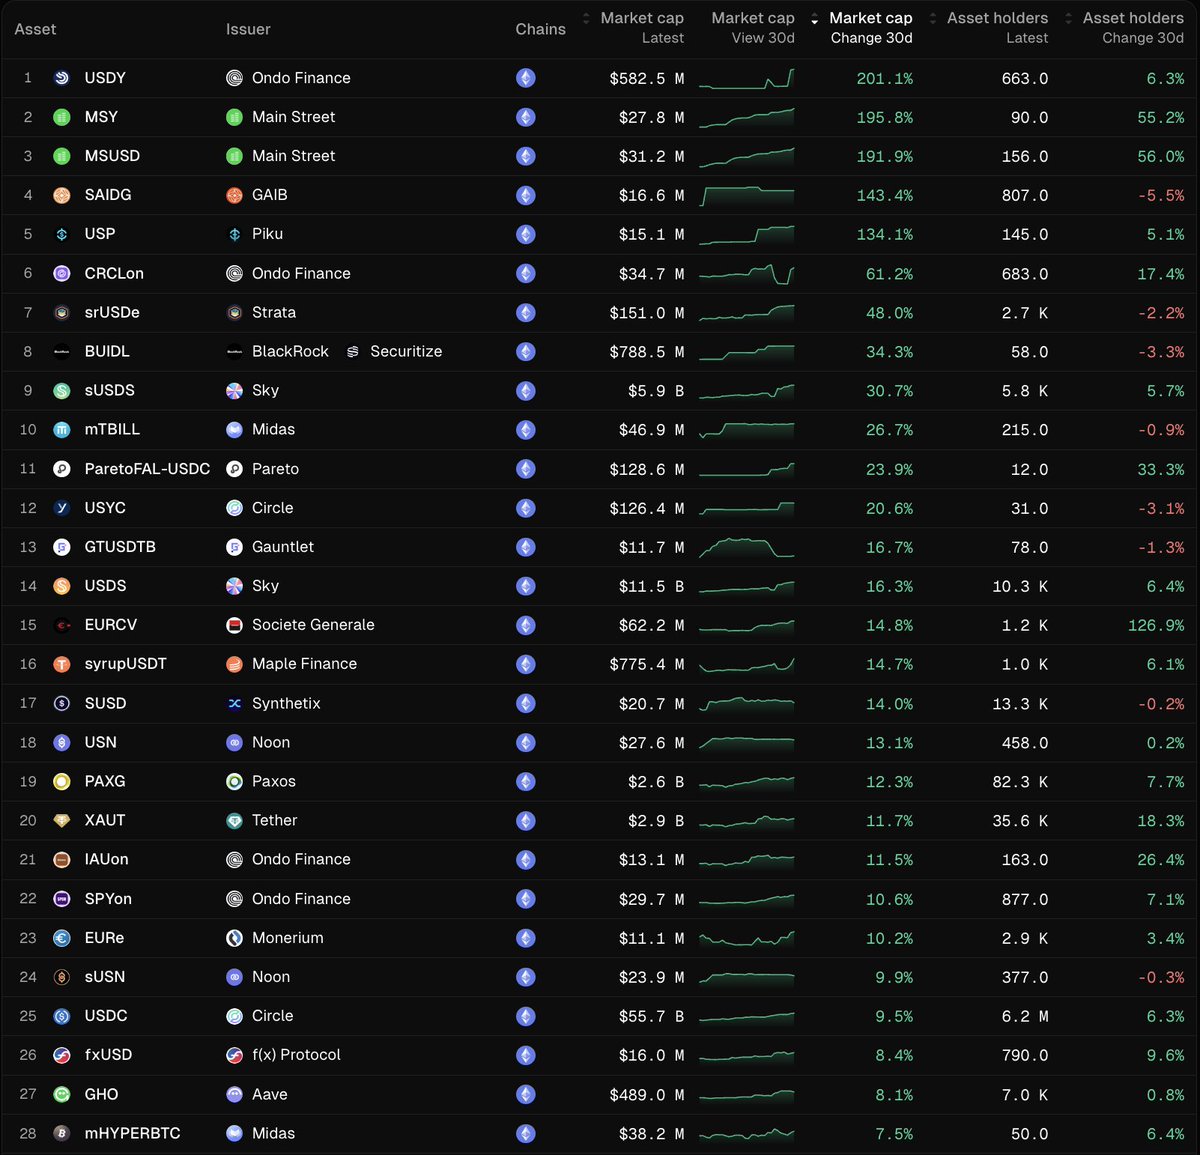The height and width of the screenshot is (1155, 1200).
Task: Click the Ondo Finance issuer icon for USDY
Action: point(234,78)
